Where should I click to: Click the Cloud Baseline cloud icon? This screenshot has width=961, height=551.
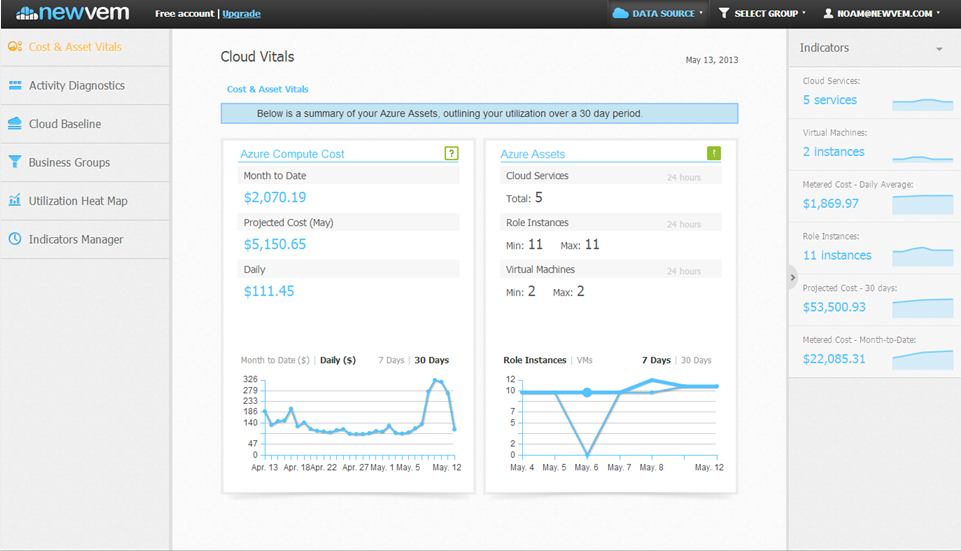click(x=15, y=123)
